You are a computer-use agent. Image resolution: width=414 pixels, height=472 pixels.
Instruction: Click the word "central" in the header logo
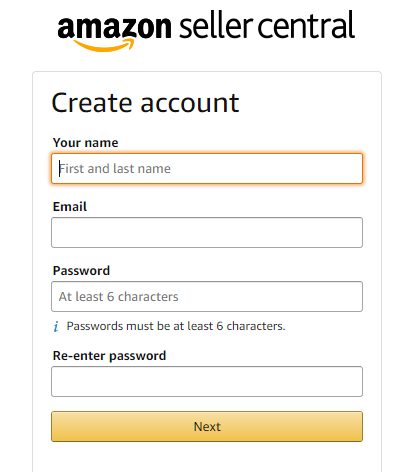(306, 25)
